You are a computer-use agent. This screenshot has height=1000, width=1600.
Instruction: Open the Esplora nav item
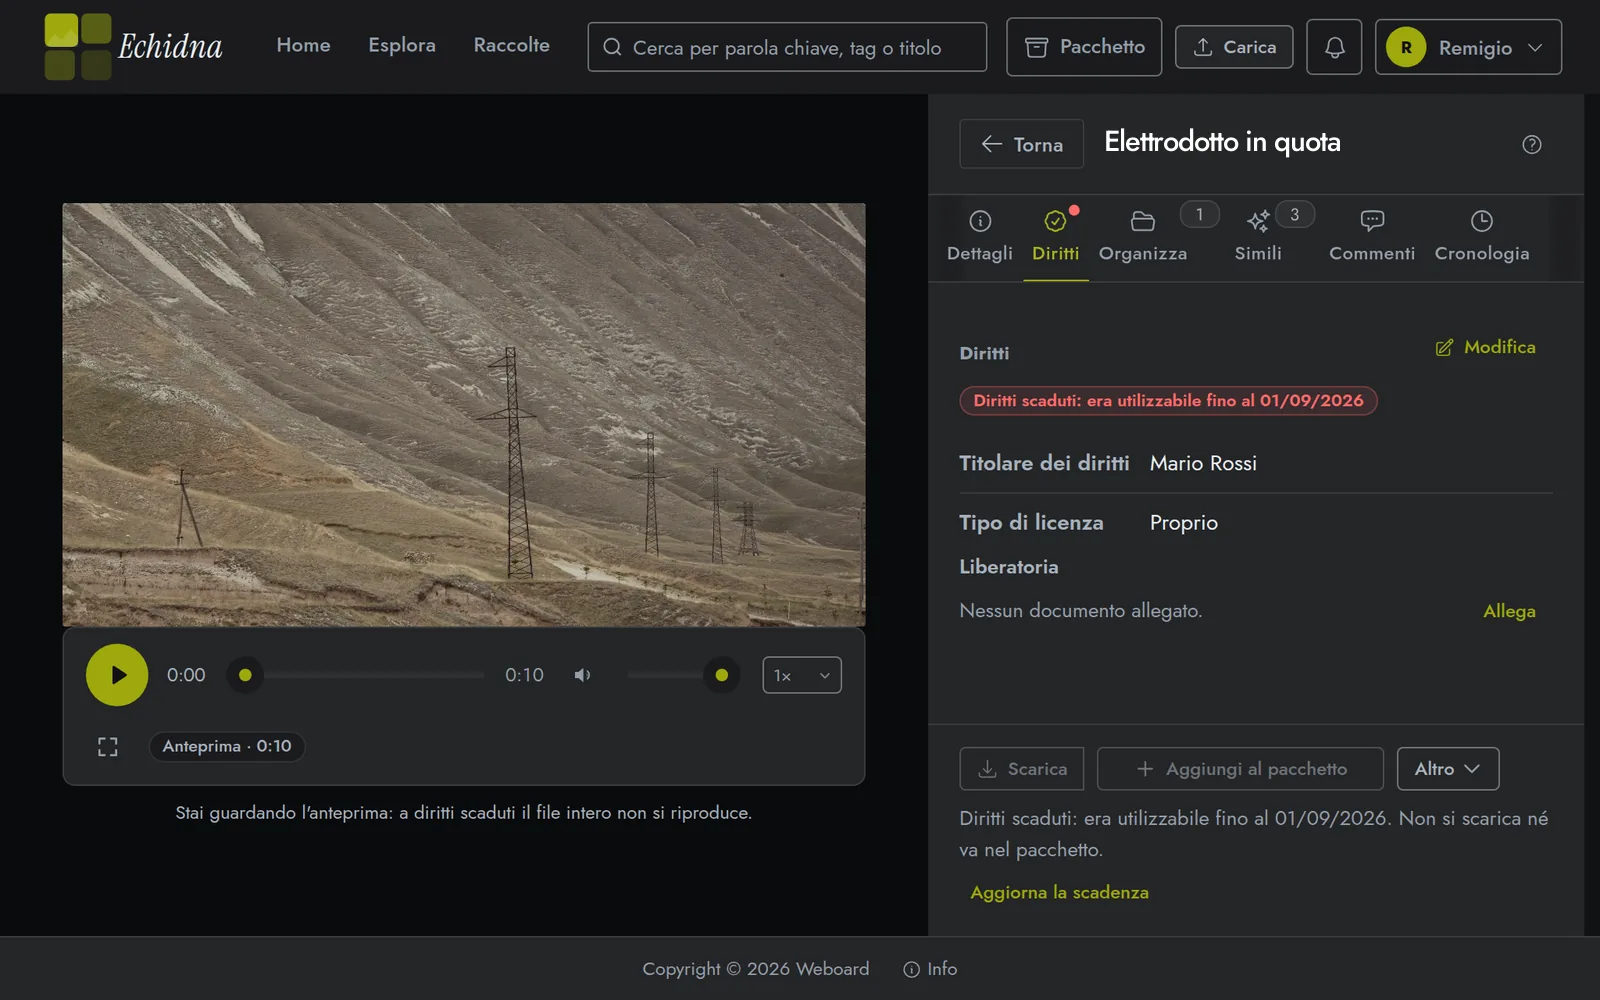[402, 45]
